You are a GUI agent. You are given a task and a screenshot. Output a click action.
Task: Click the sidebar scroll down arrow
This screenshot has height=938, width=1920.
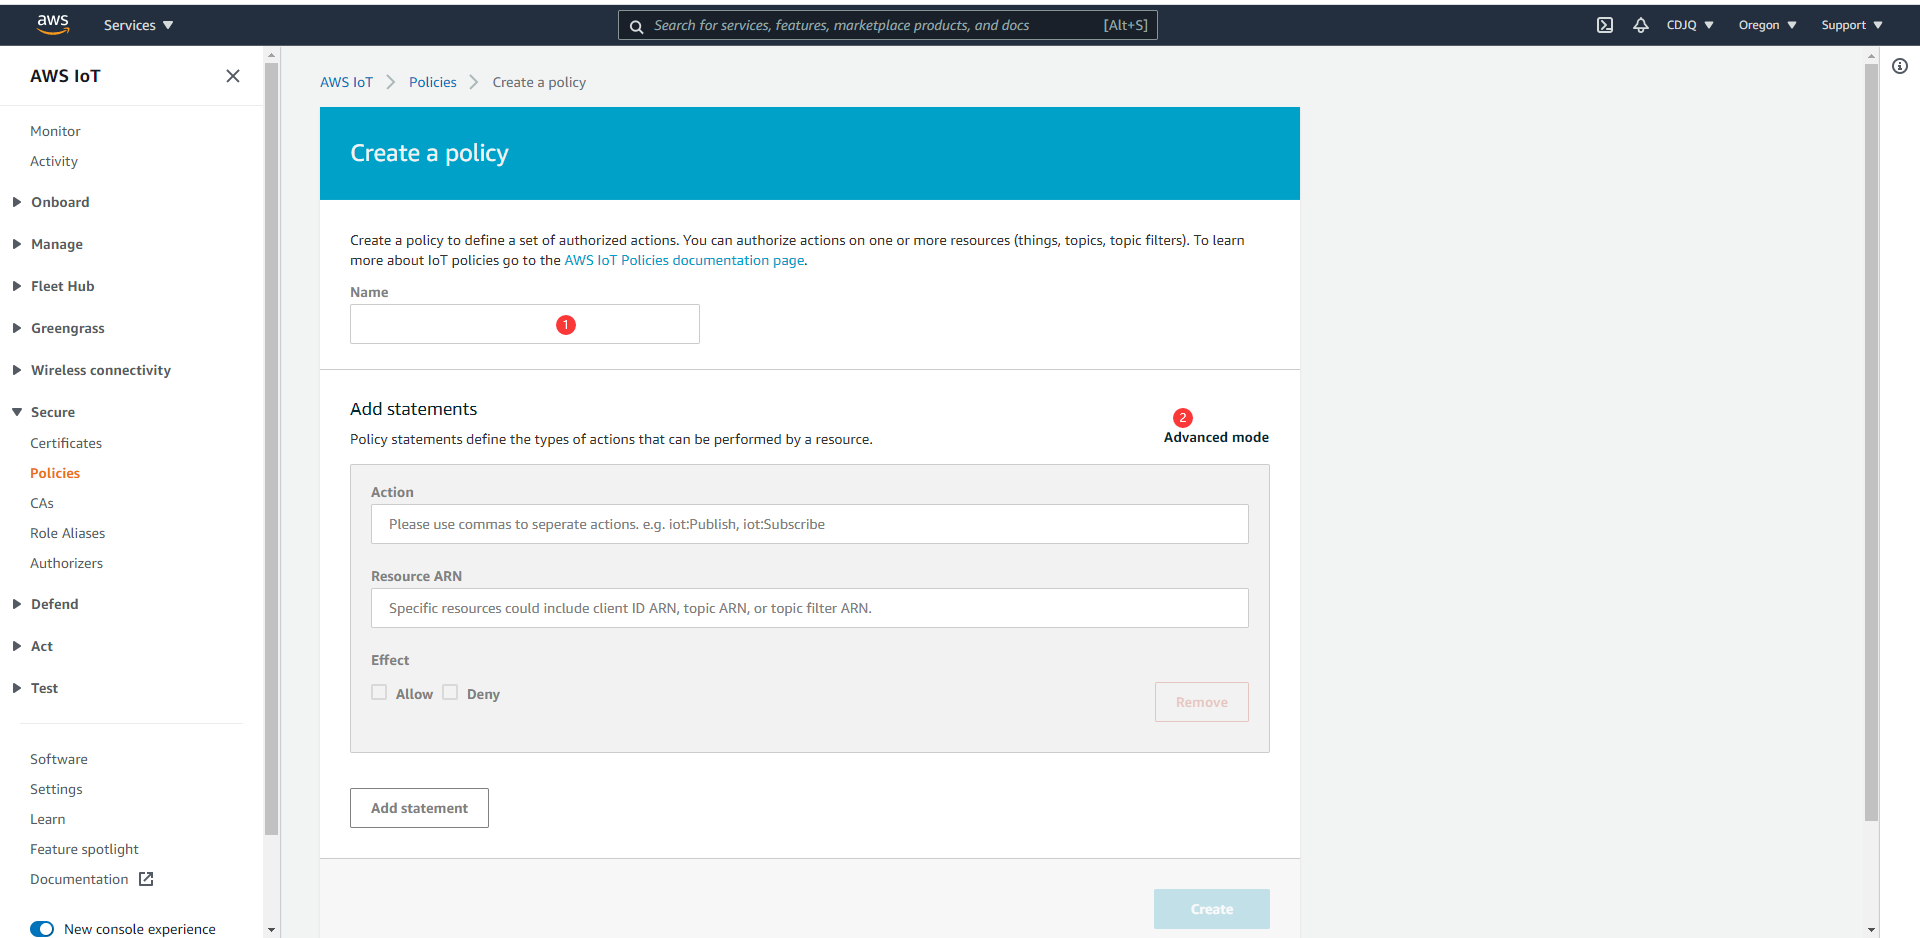[271, 930]
